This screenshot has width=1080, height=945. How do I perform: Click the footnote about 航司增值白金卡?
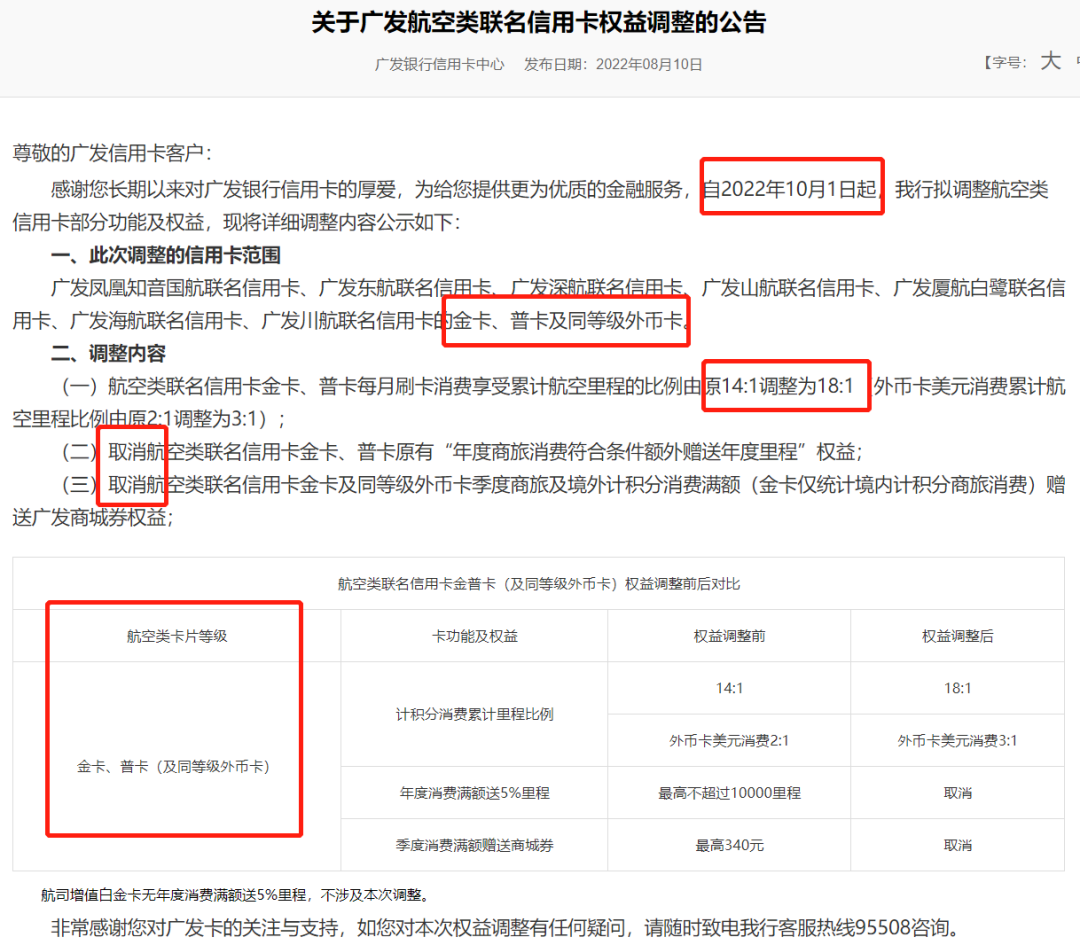(x=236, y=895)
